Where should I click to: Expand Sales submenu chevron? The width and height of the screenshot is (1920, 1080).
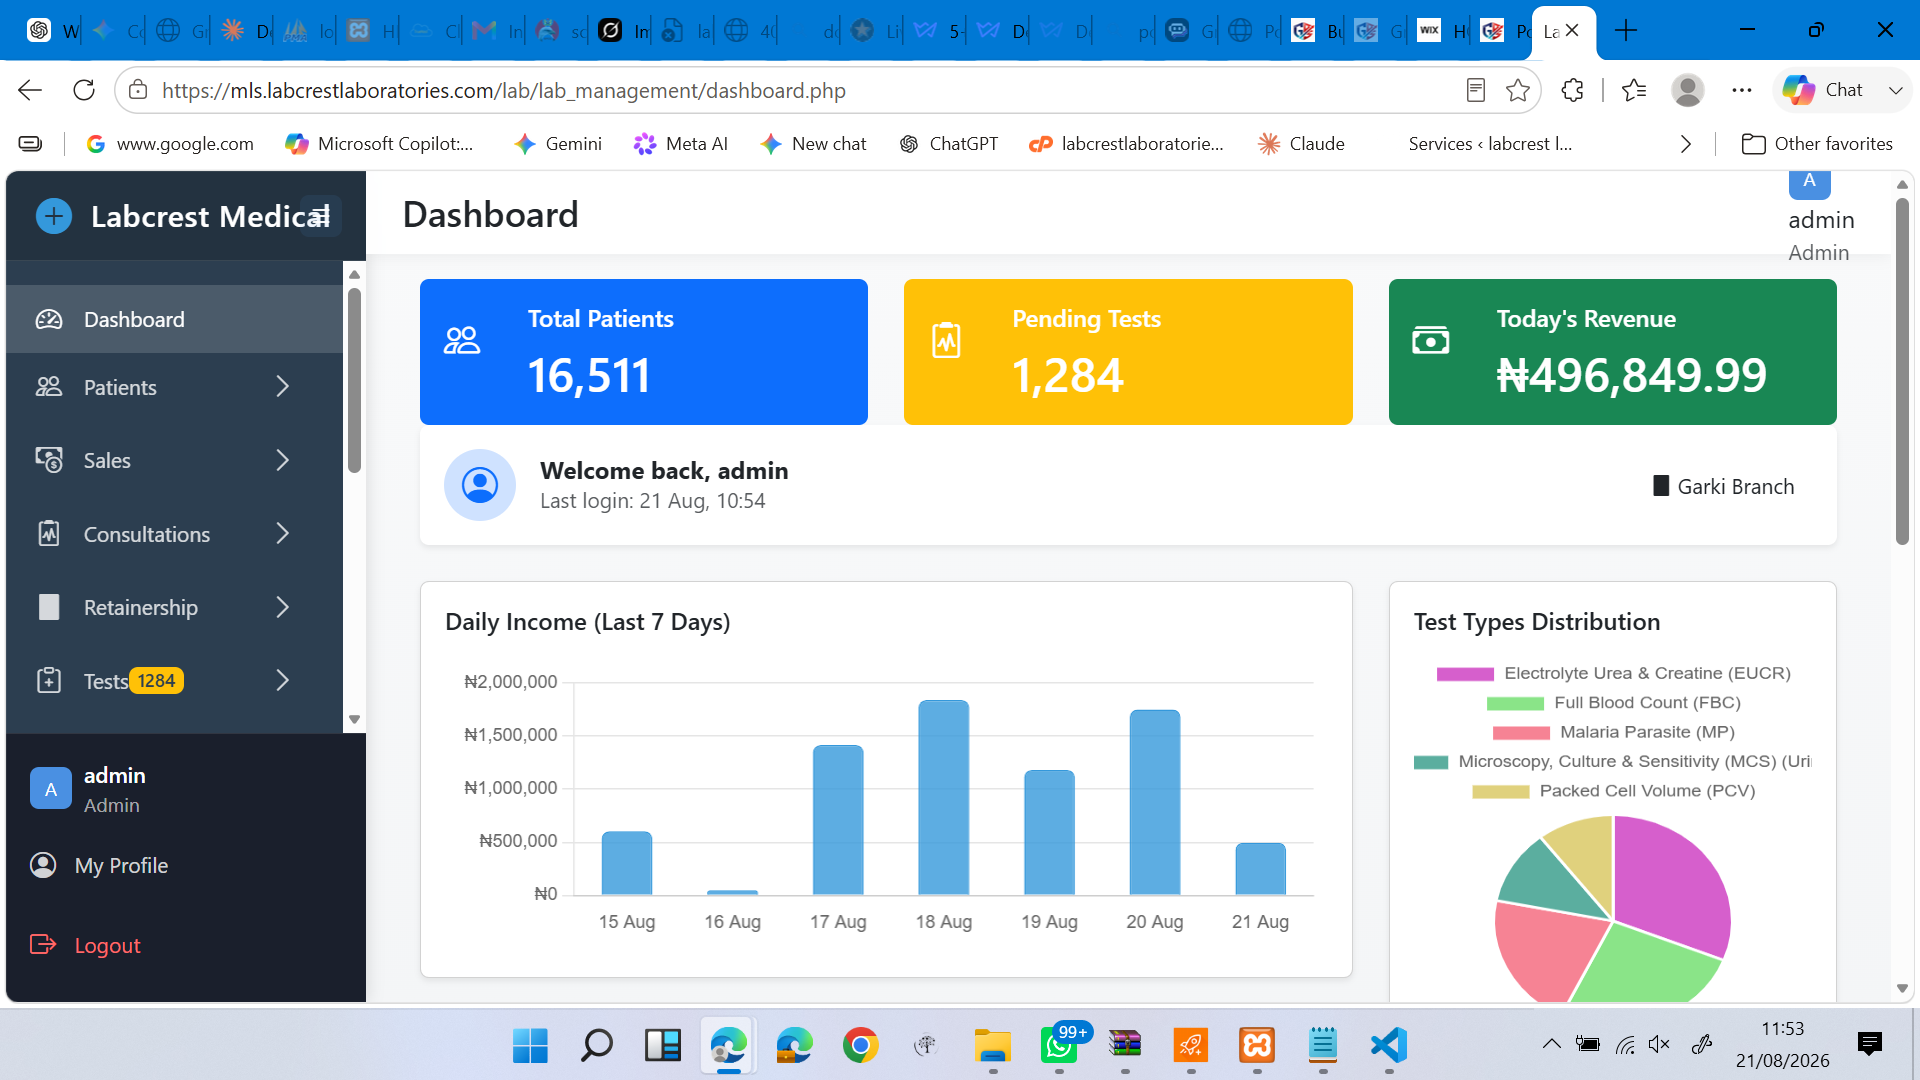pyautogui.click(x=283, y=460)
